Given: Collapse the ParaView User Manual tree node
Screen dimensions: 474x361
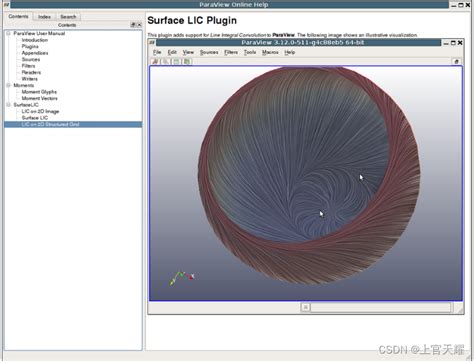Looking at the screenshot, I should coord(9,33).
